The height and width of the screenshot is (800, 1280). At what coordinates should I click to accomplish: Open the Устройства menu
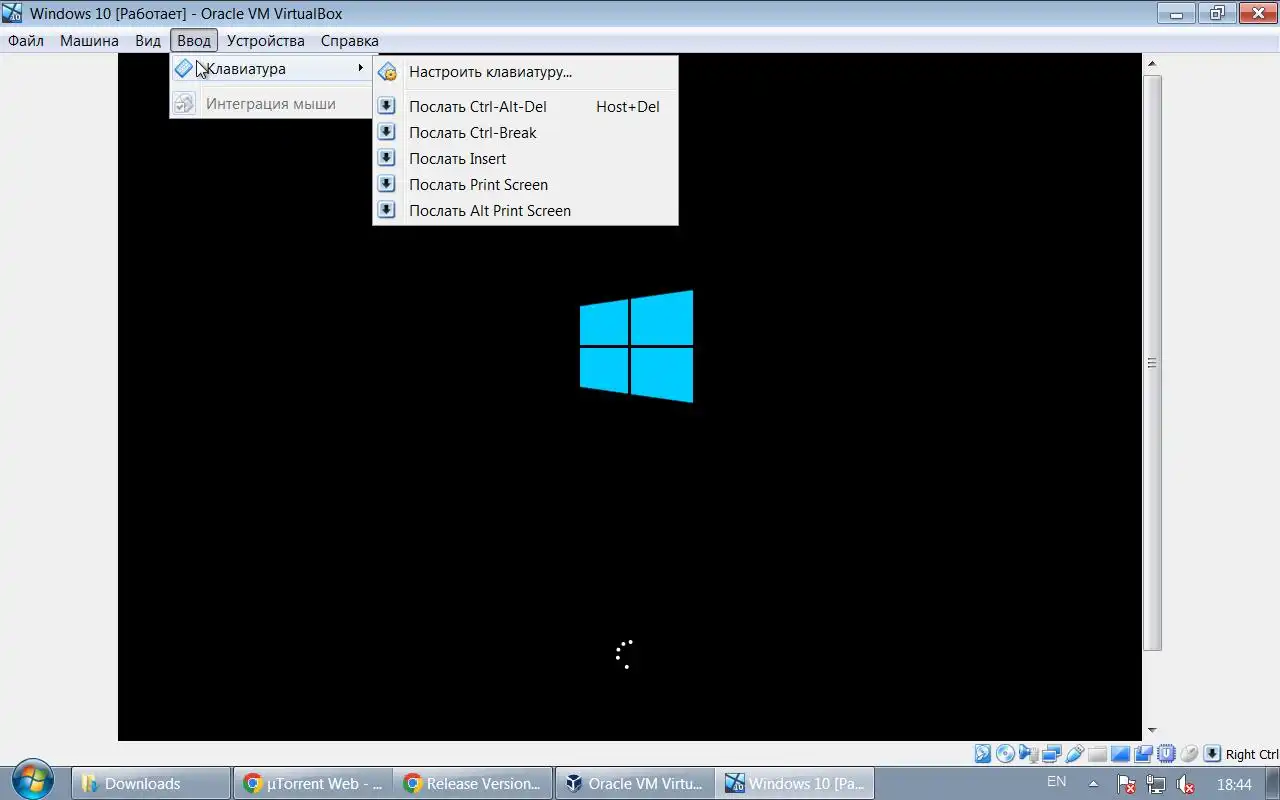tap(265, 41)
